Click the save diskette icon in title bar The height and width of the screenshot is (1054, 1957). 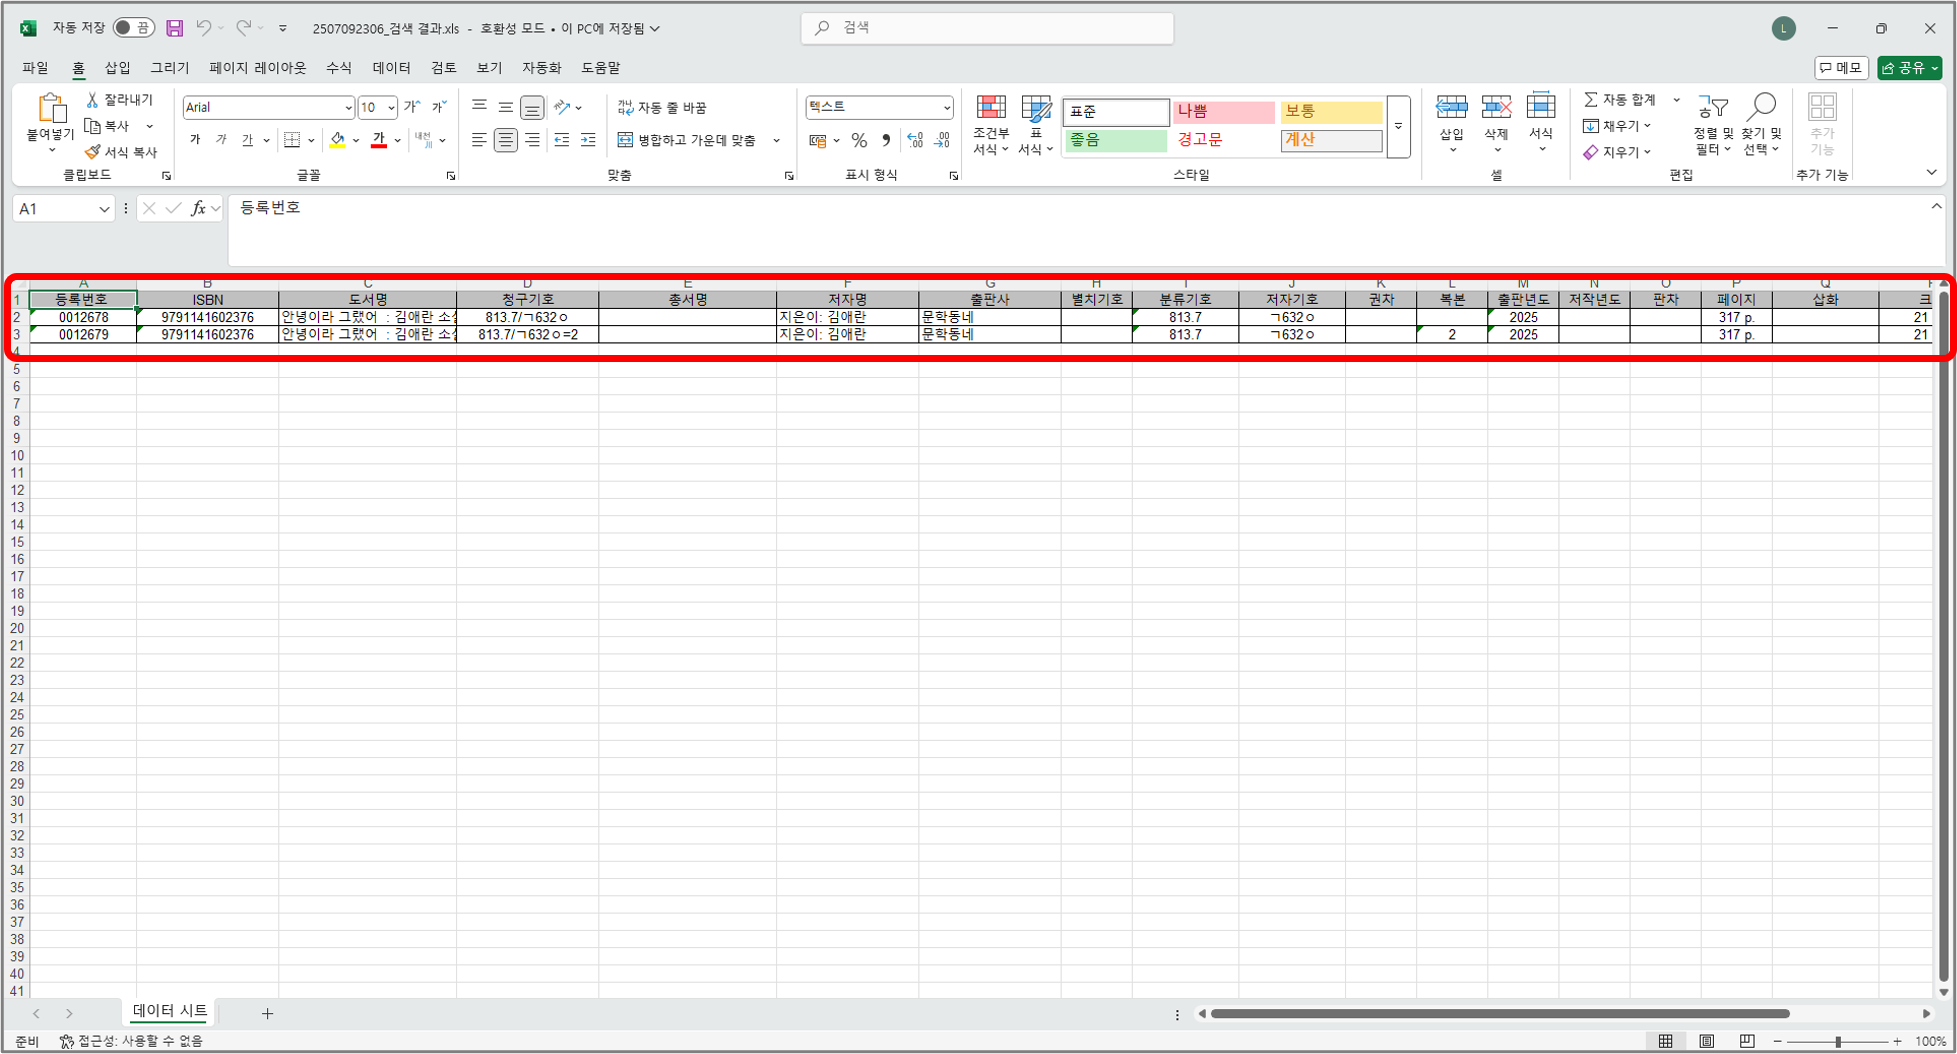(175, 28)
